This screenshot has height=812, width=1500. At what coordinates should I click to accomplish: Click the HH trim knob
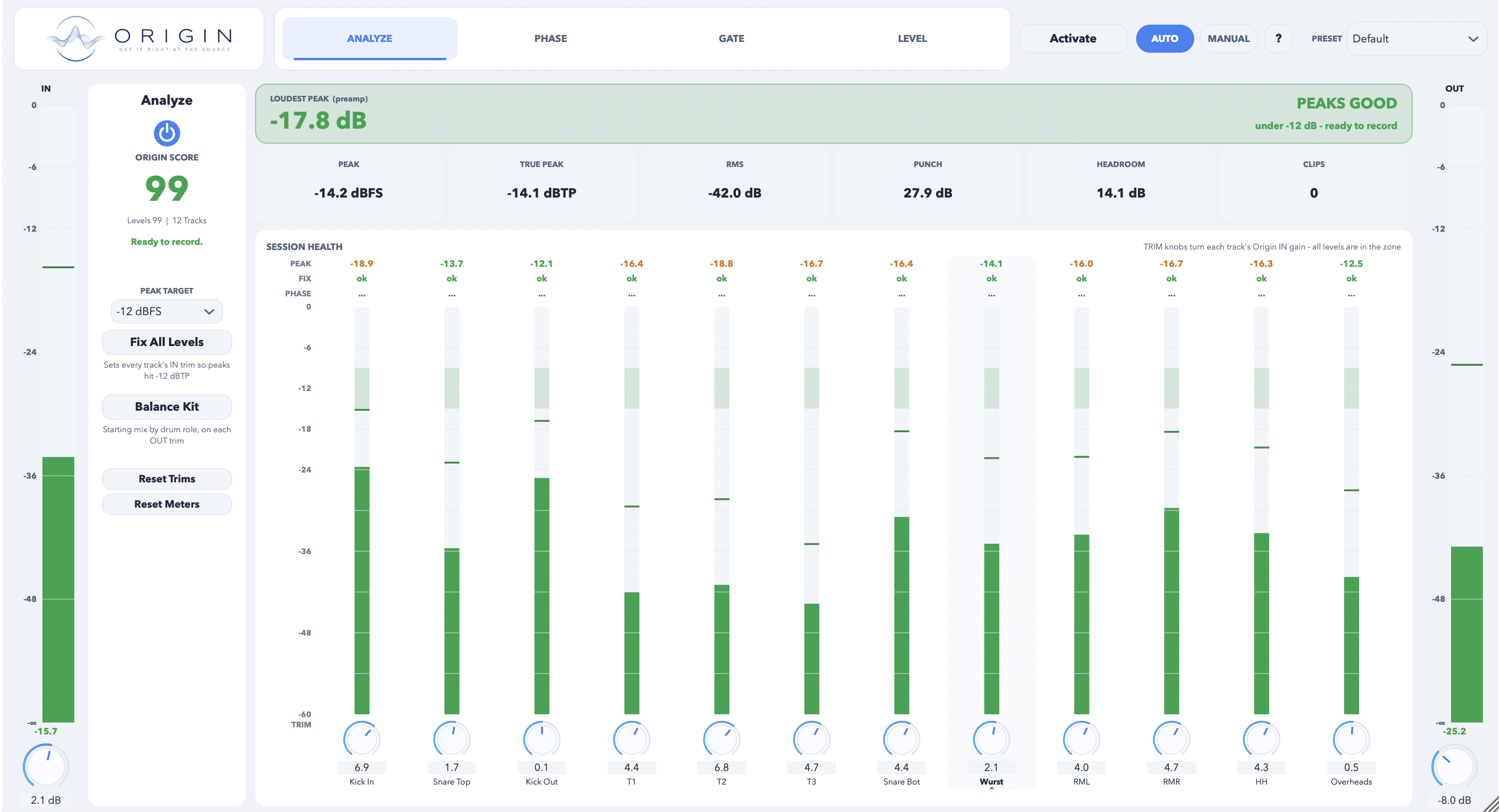tap(1262, 740)
